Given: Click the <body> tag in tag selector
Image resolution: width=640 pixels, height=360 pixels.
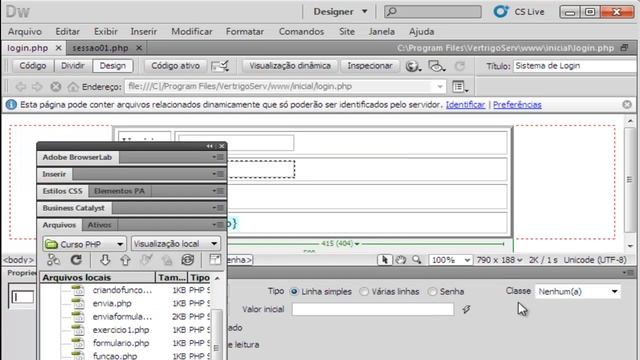Looking at the screenshot, I should coord(18,260).
